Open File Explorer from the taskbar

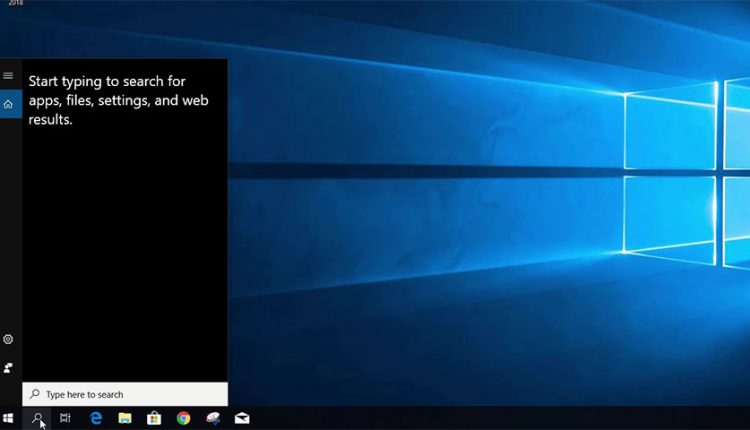point(125,418)
